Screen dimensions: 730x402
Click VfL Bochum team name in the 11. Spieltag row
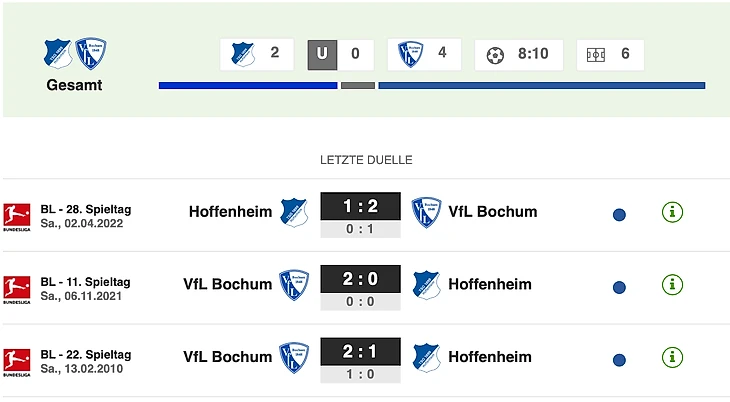[x=227, y=284]
